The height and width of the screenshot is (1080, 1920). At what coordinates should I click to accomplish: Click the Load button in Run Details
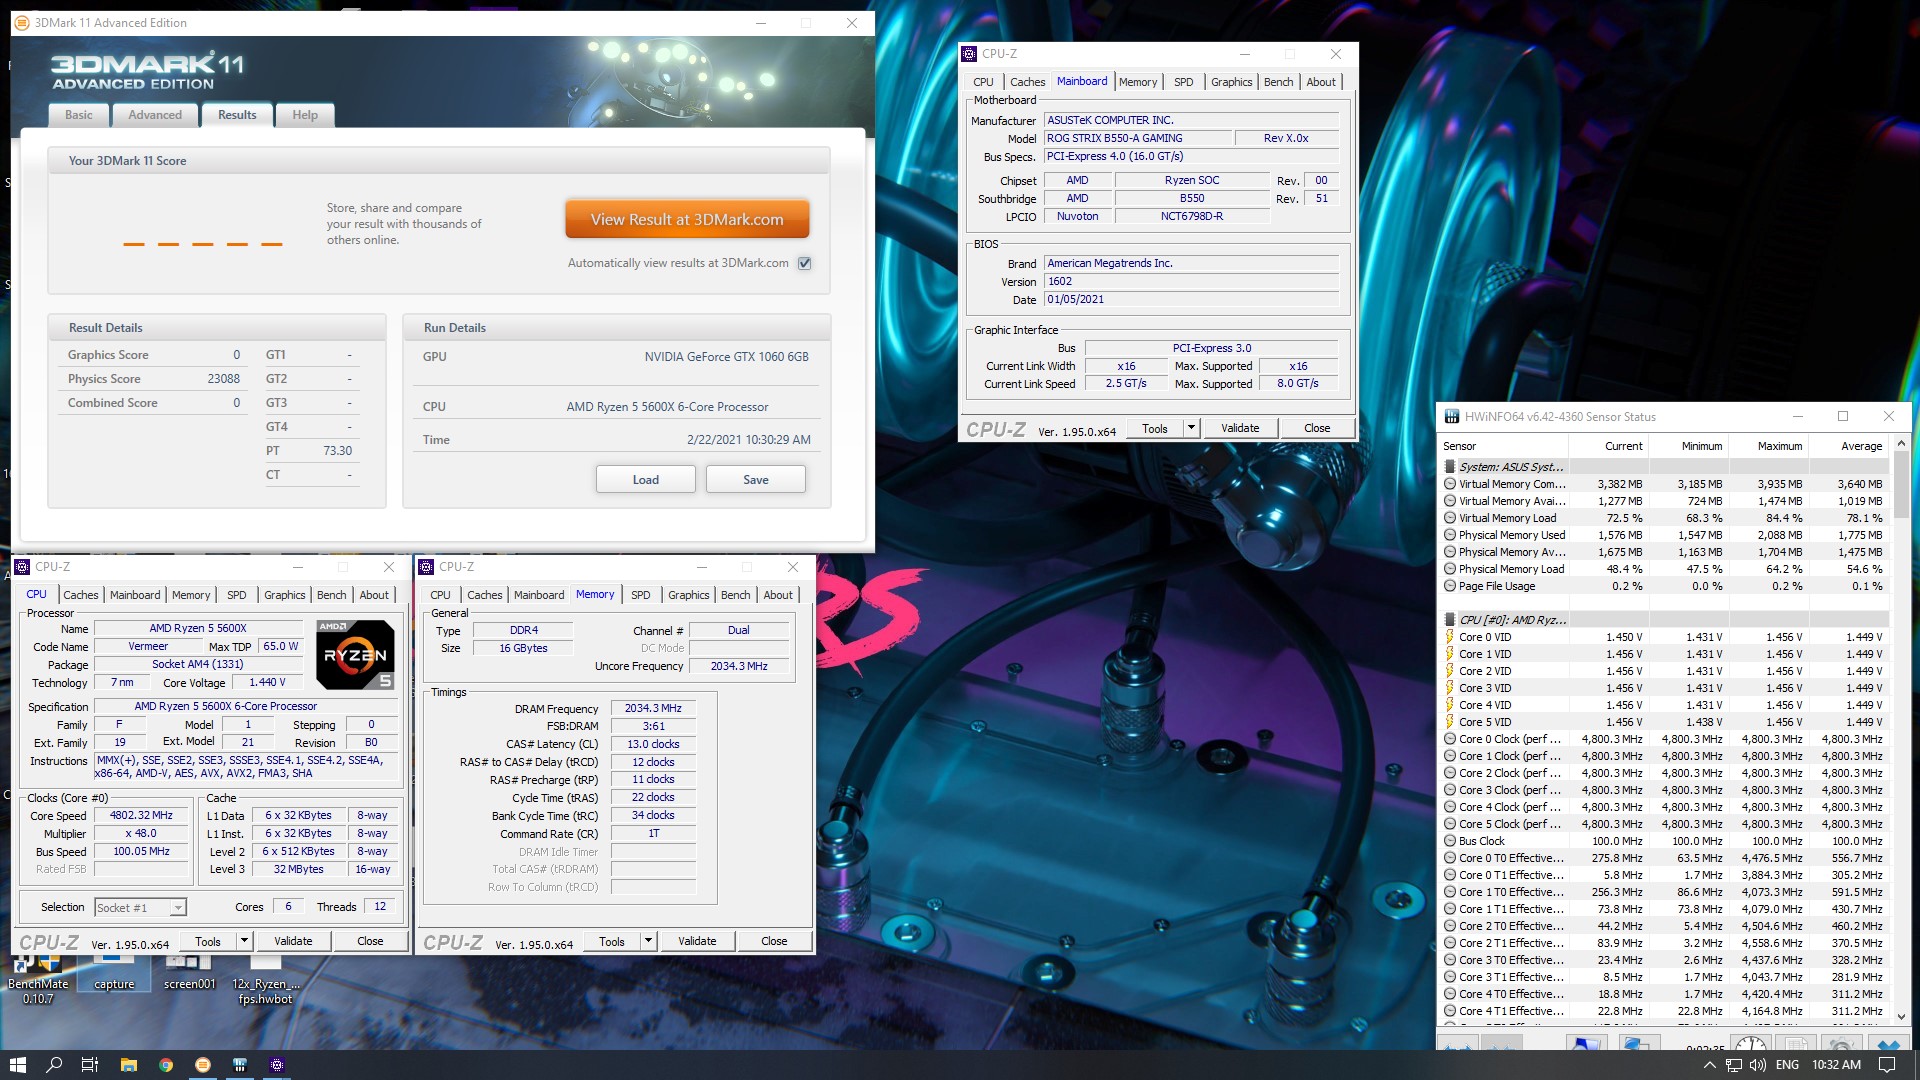coord(646,480)
